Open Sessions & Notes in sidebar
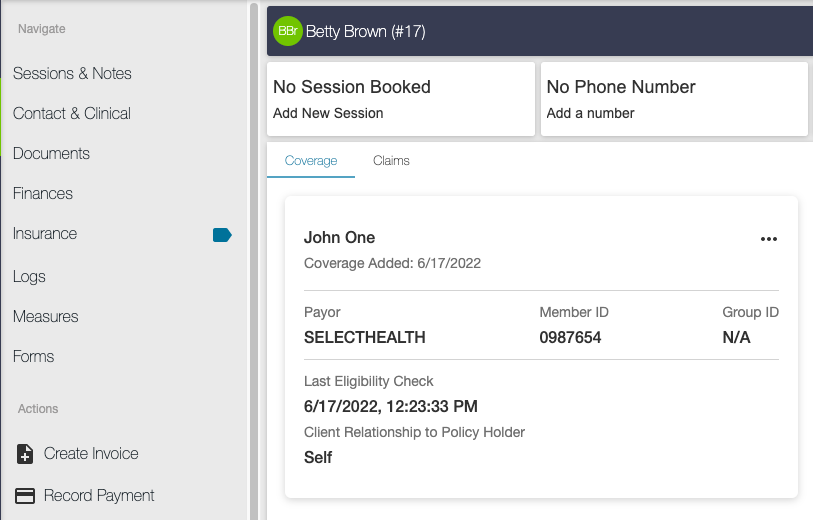 click(72, 74)
